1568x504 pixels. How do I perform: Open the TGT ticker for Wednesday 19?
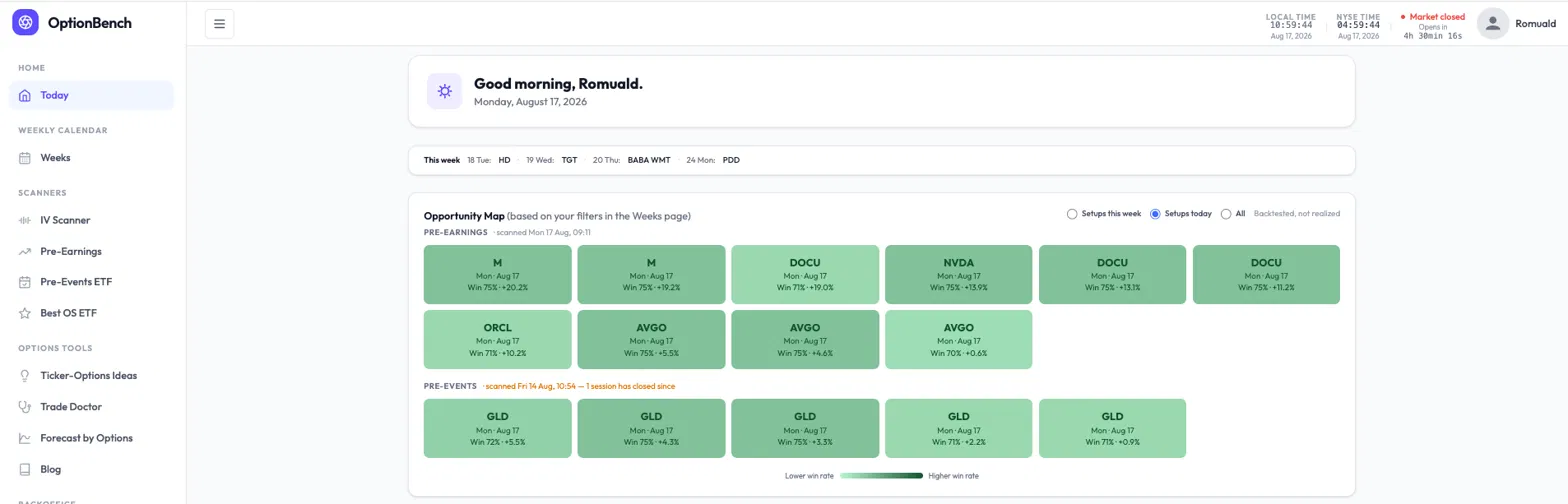click(569, 160)
